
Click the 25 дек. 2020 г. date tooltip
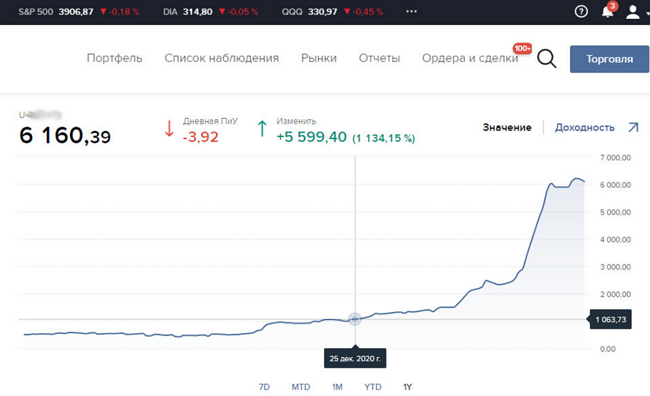click(355, 358)
